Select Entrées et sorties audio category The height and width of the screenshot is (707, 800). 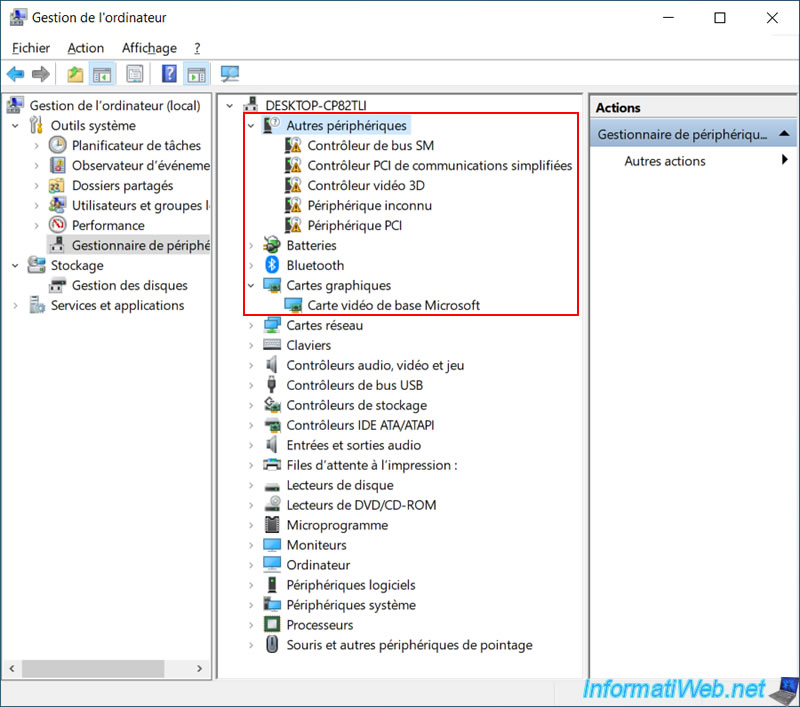pyautogui.click(x=354, y=445)
